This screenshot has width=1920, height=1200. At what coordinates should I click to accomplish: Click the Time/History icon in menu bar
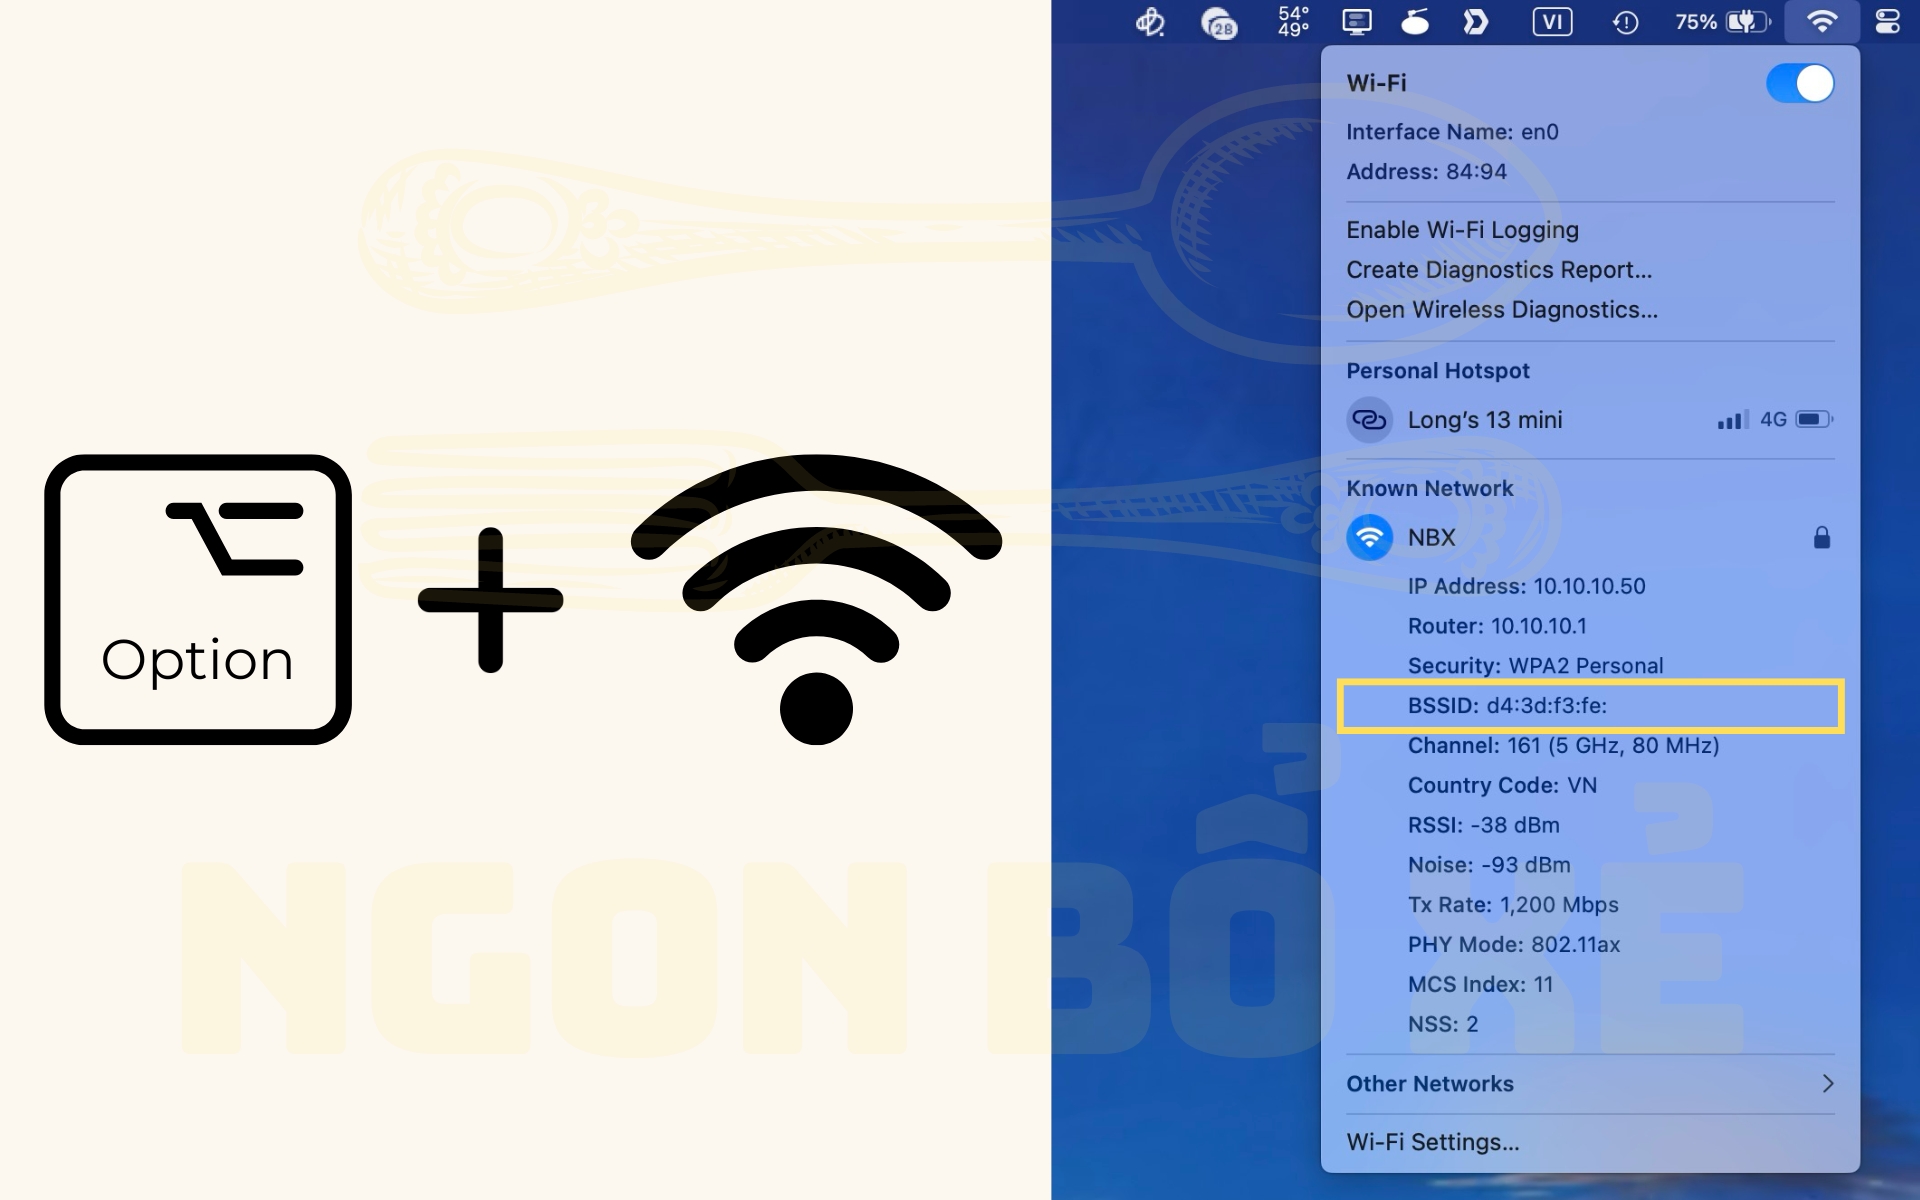coord(1620,21)
